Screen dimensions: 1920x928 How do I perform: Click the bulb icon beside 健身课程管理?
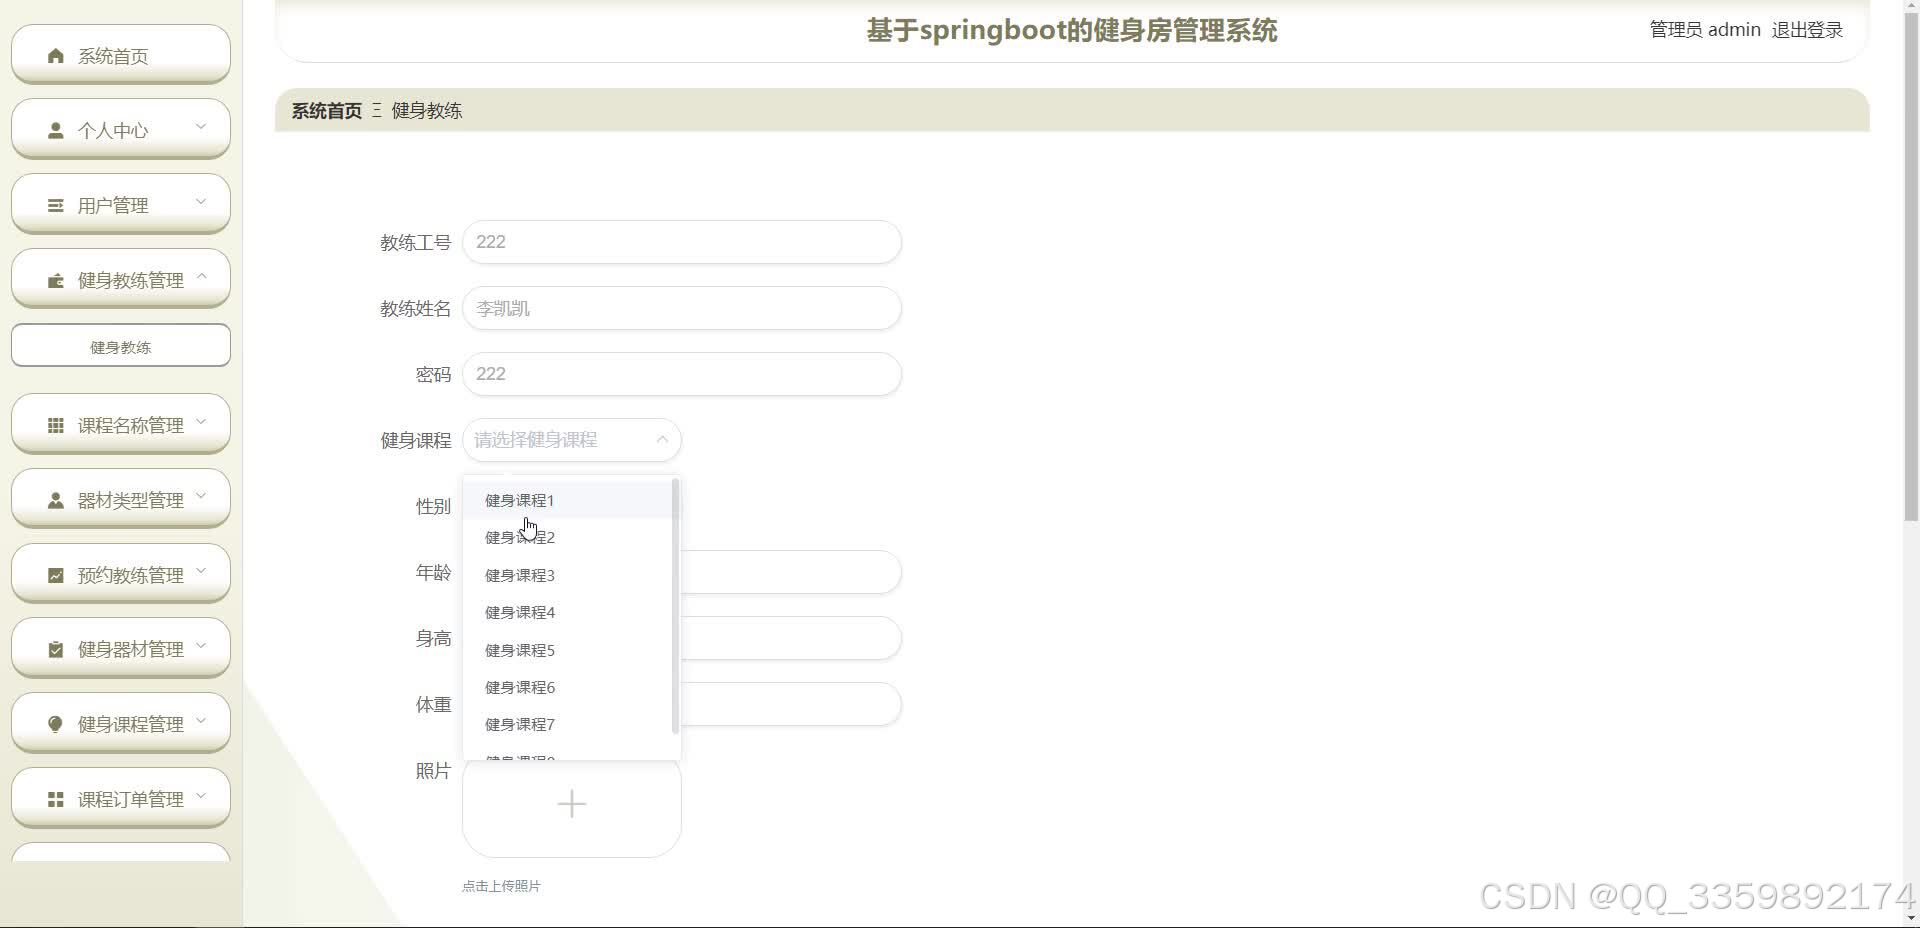56,724
